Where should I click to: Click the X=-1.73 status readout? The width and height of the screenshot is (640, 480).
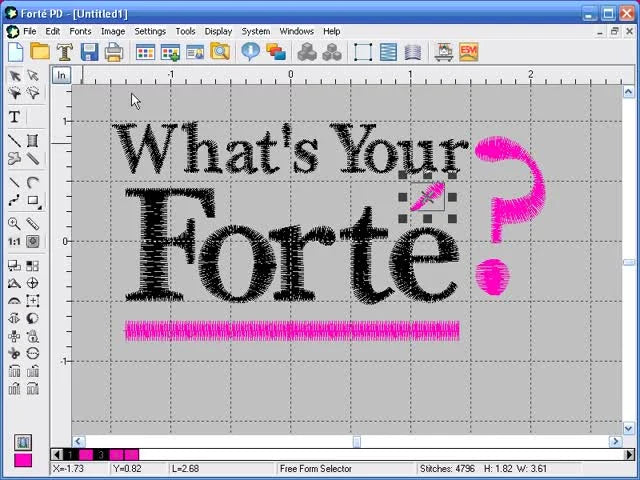point(68,469)
